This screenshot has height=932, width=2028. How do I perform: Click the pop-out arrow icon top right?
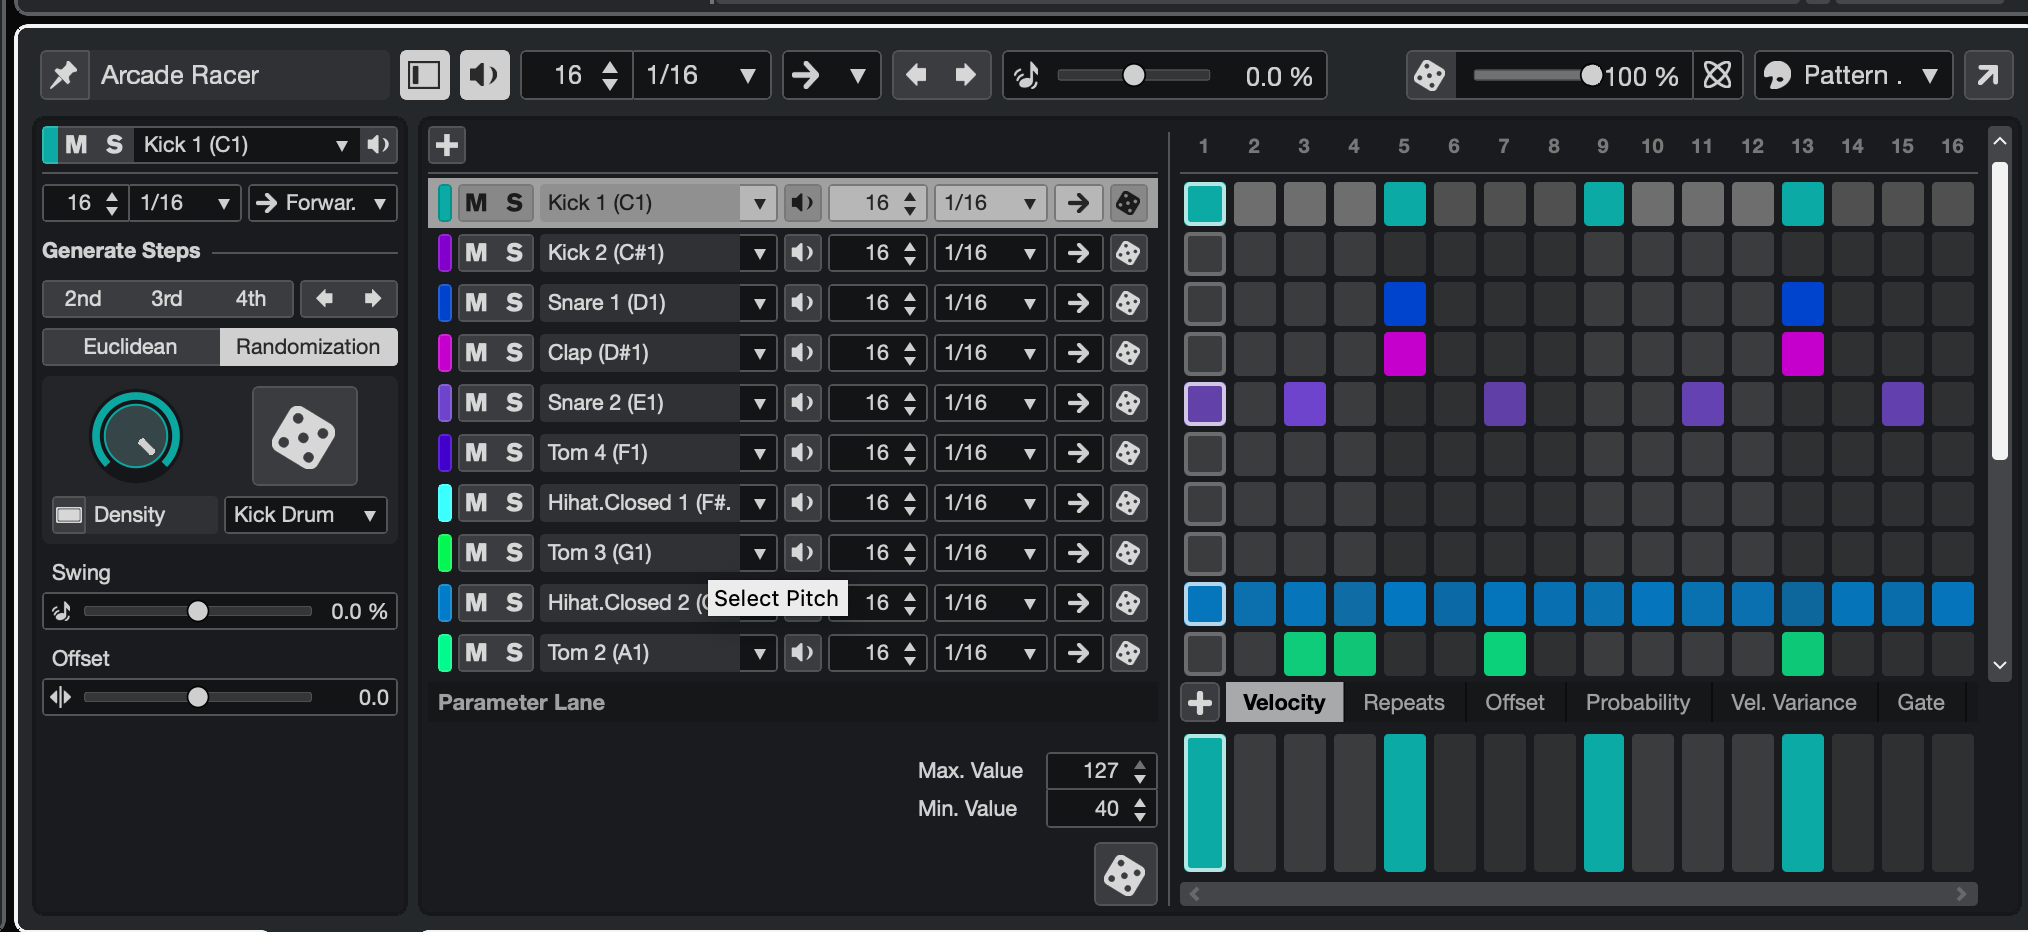[1988, 75]
